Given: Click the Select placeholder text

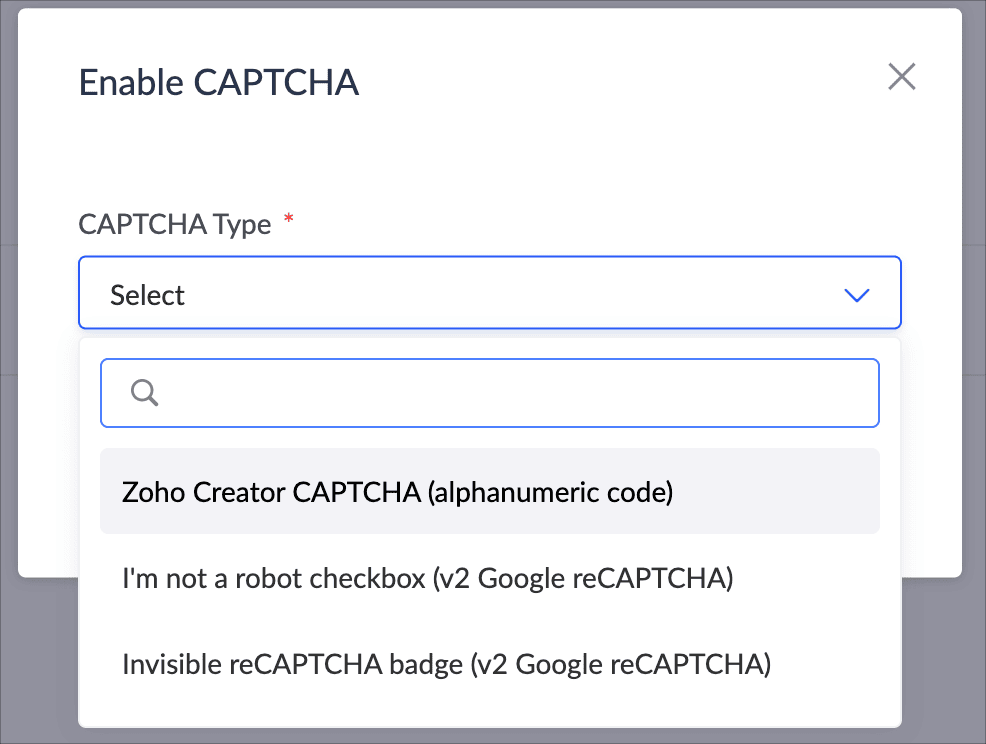Looking at the screenshot, I should [148, 295].
